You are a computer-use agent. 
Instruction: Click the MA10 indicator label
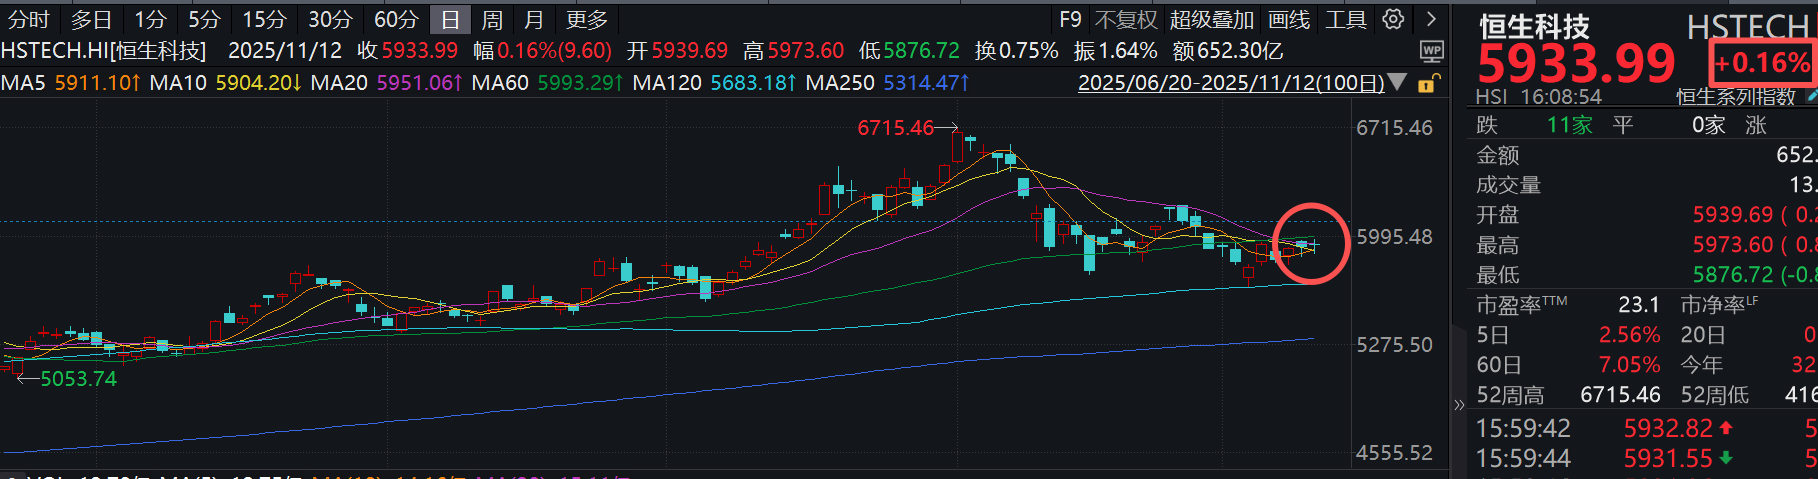coord(178,83)
